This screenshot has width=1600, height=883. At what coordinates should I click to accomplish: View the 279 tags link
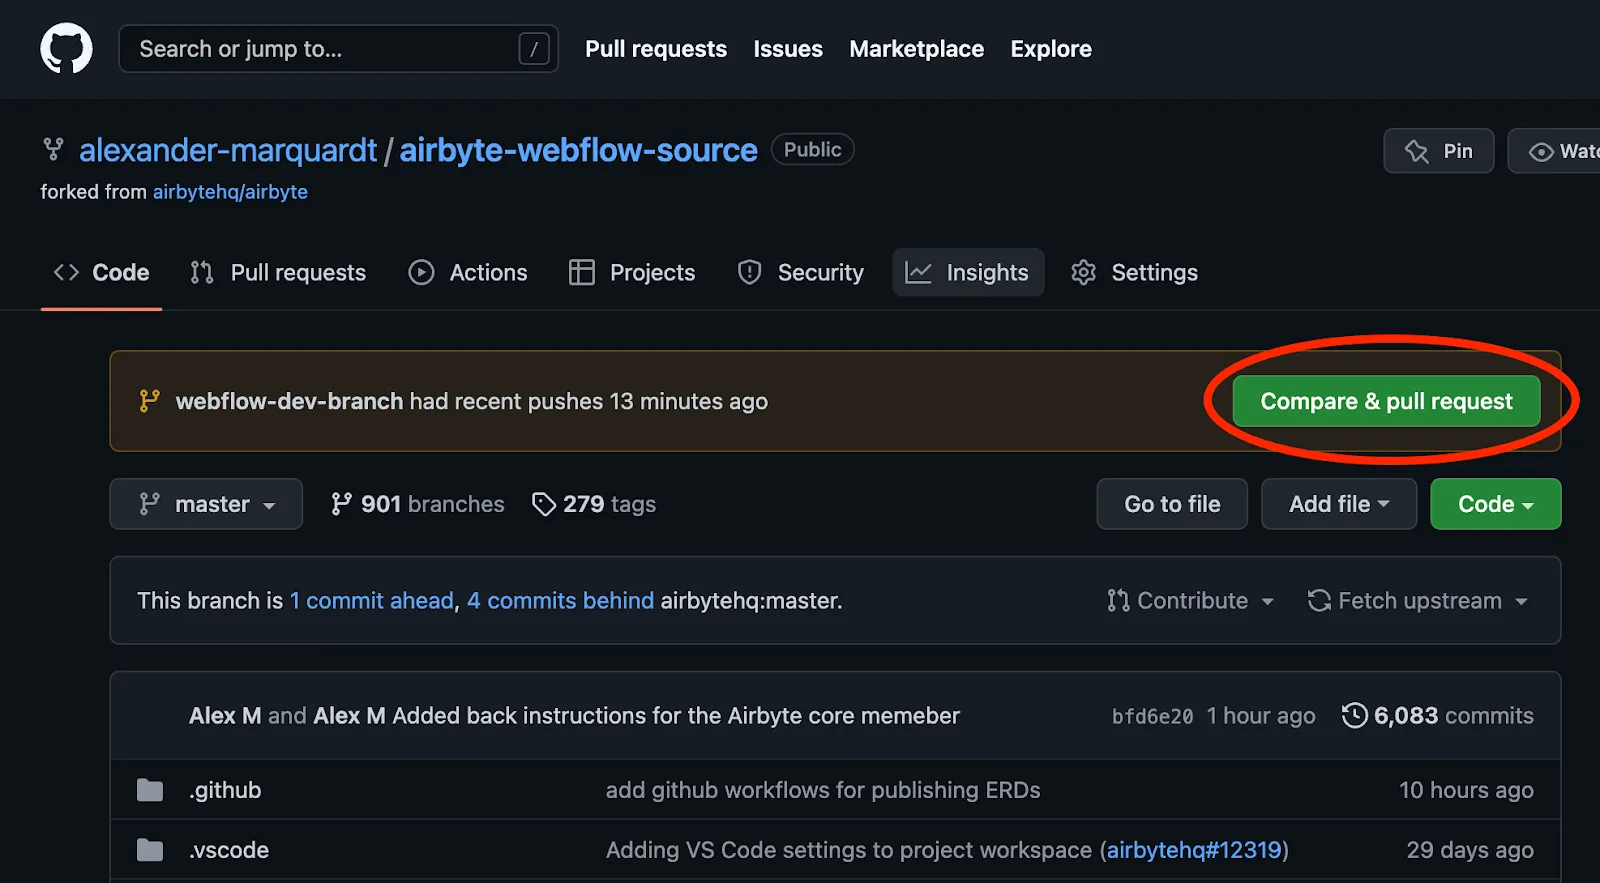pos(594,504)
